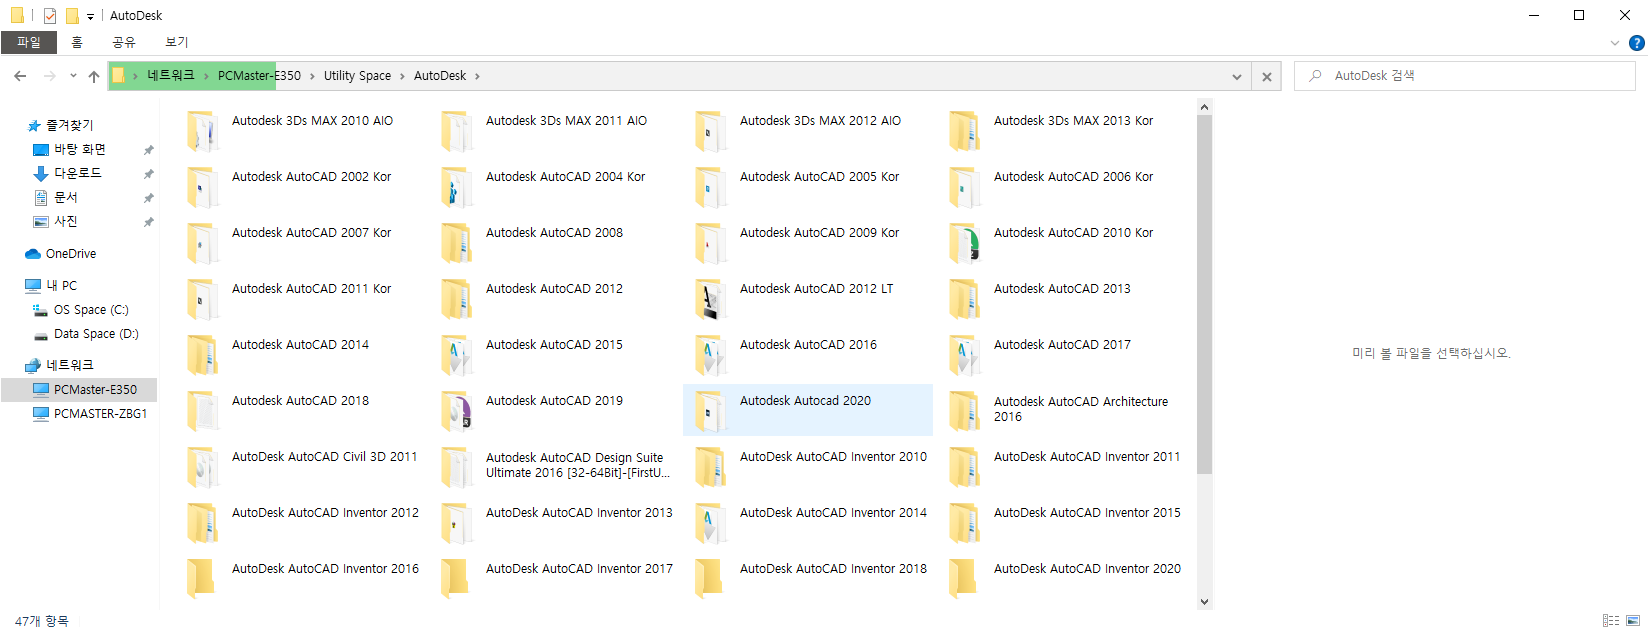Toggle pin on 사진 quick access item
1649x634 pixels.
coord(148,222)
